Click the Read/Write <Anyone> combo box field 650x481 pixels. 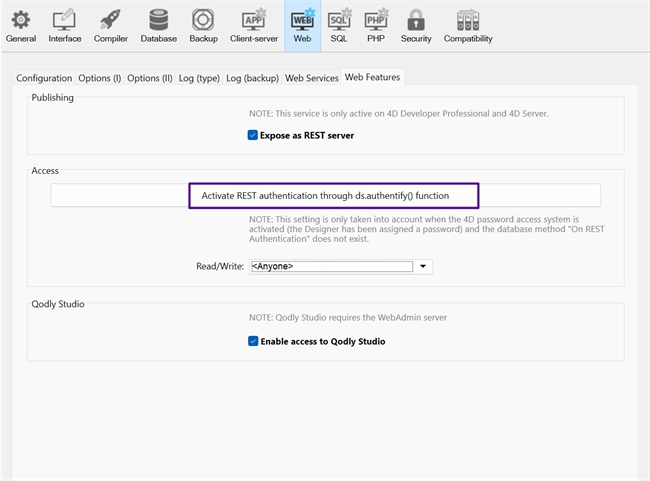330,267
